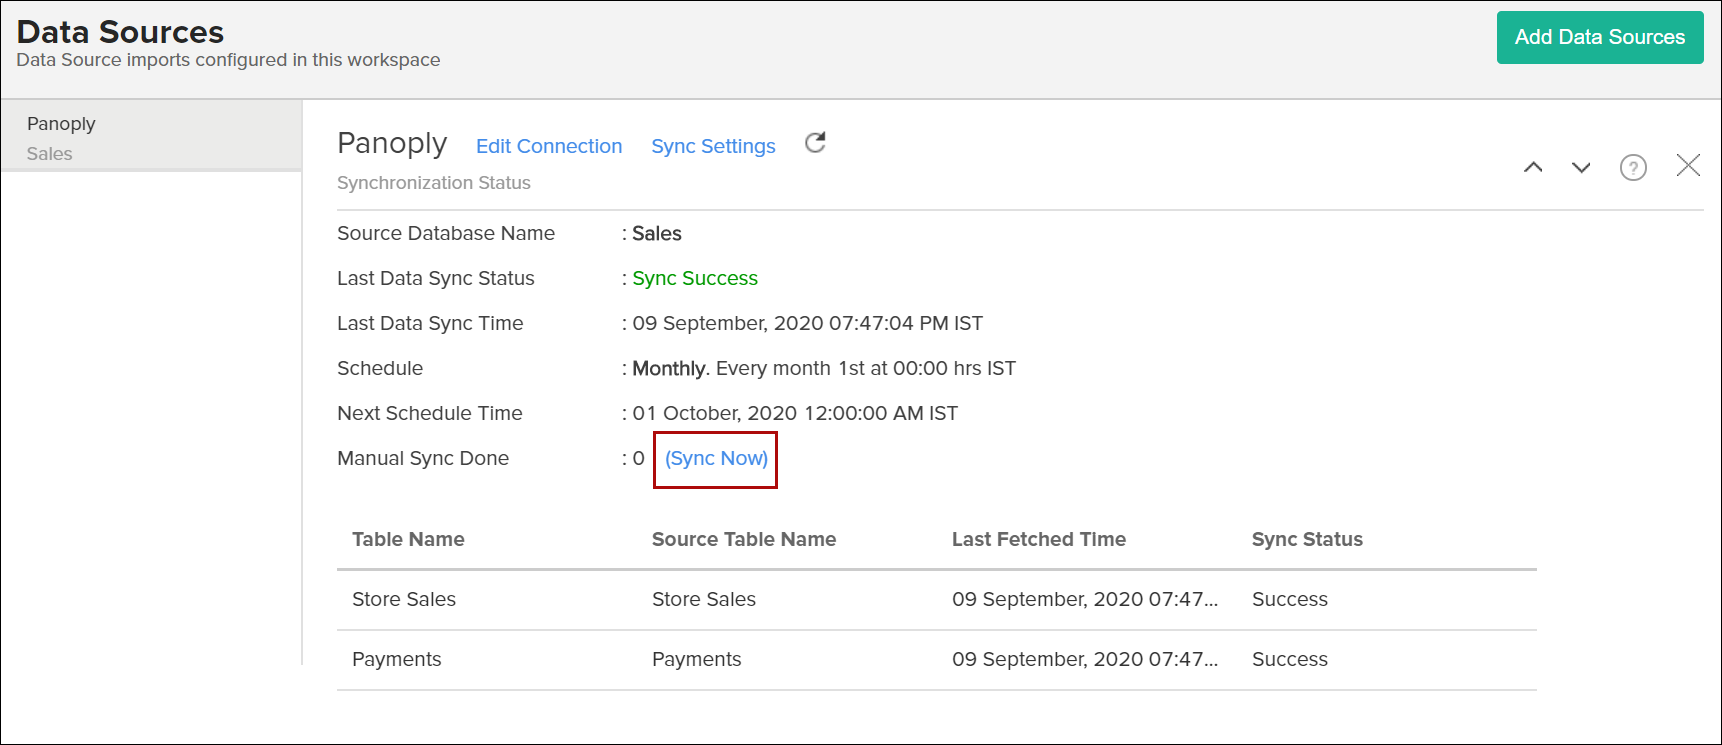Viewport: 1722px width, 745px height.
Task: Click the Success status of Payments row
Action: tap(1289, 660)
